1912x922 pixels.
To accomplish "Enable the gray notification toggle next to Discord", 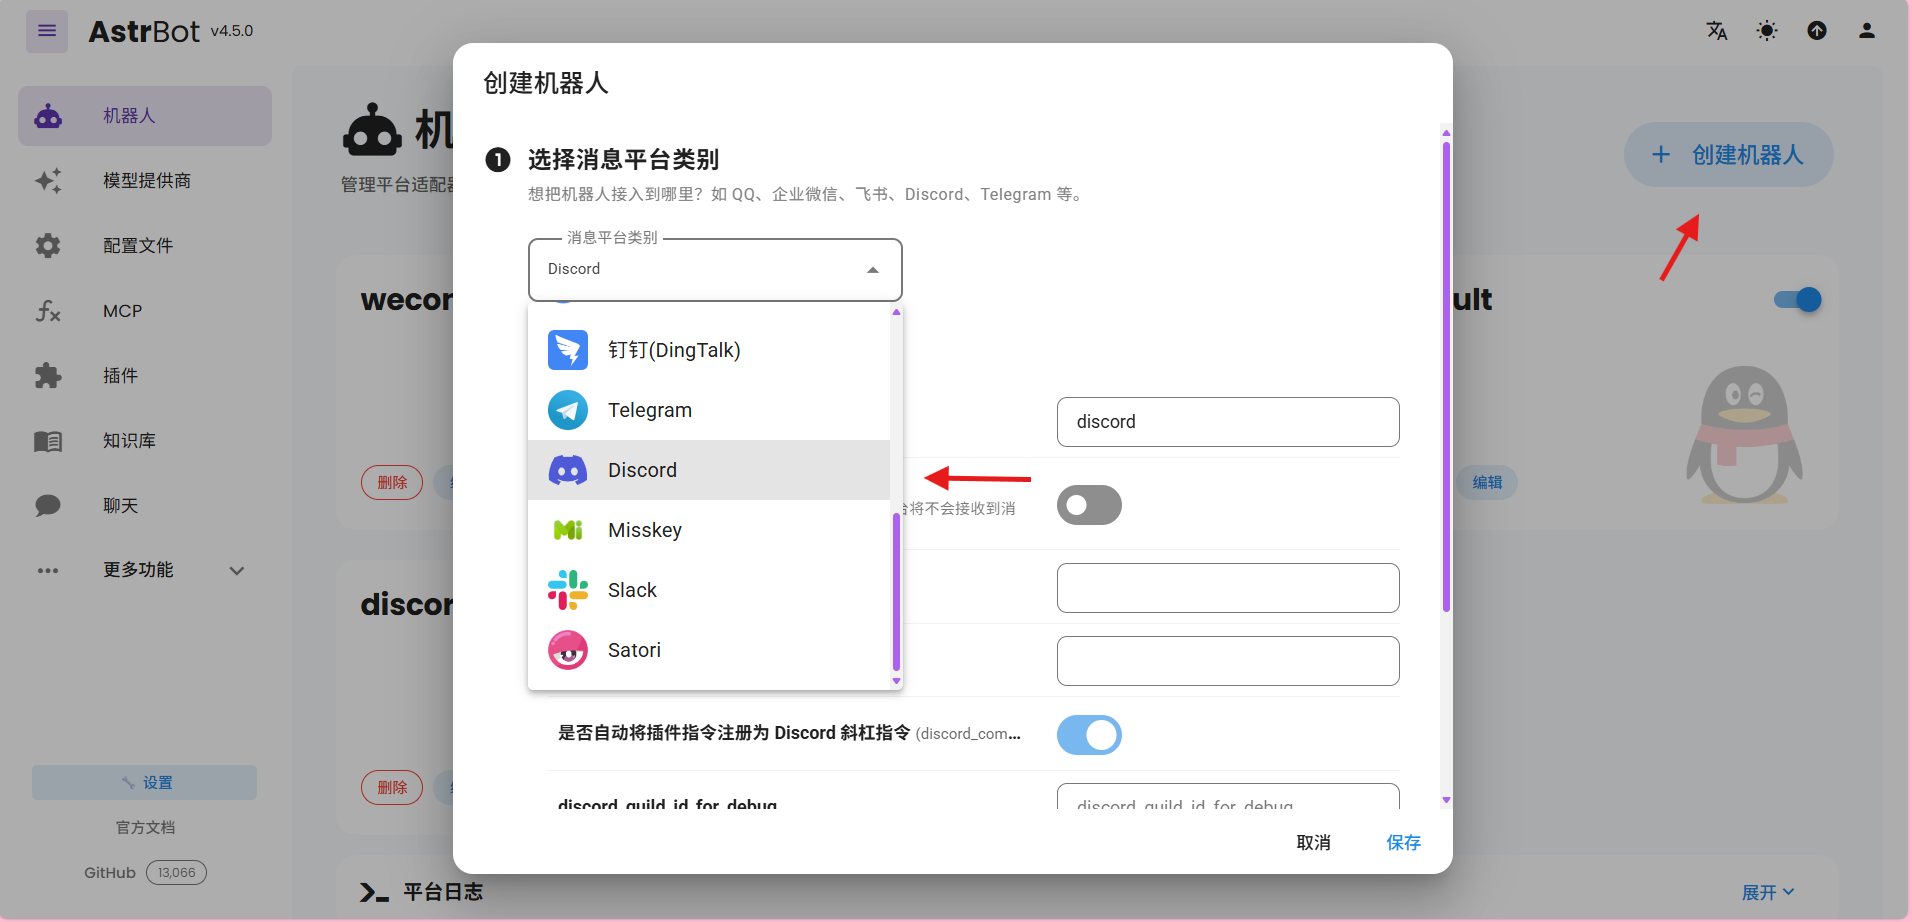I will [1089, 505].
